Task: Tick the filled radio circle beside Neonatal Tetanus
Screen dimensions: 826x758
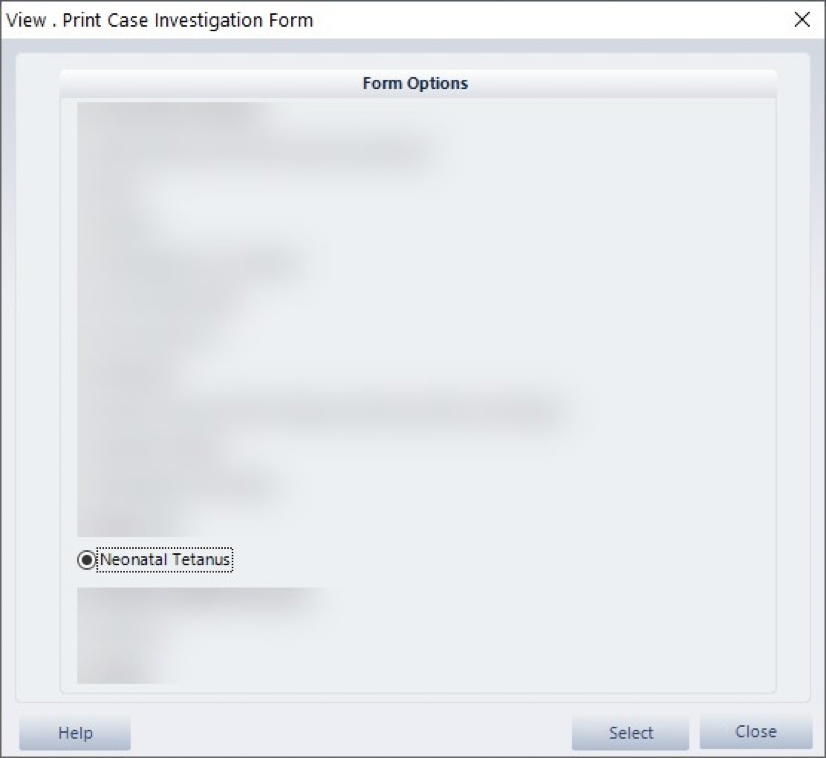Action: 86,559
